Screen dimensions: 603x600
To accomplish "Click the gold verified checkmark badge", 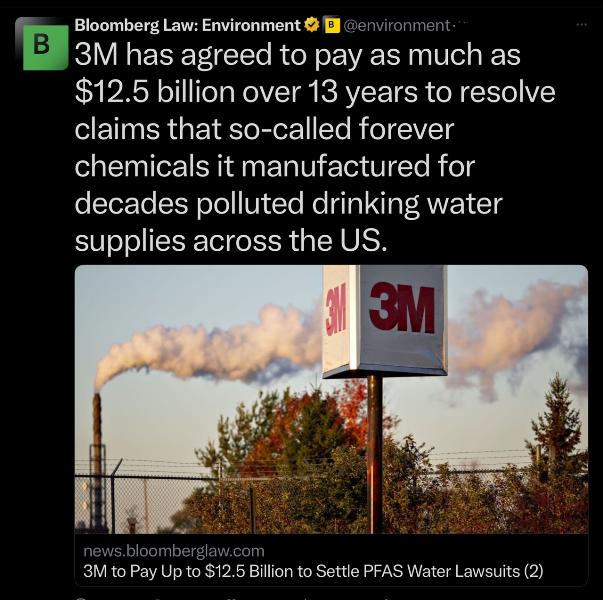I will coord(312,25).
